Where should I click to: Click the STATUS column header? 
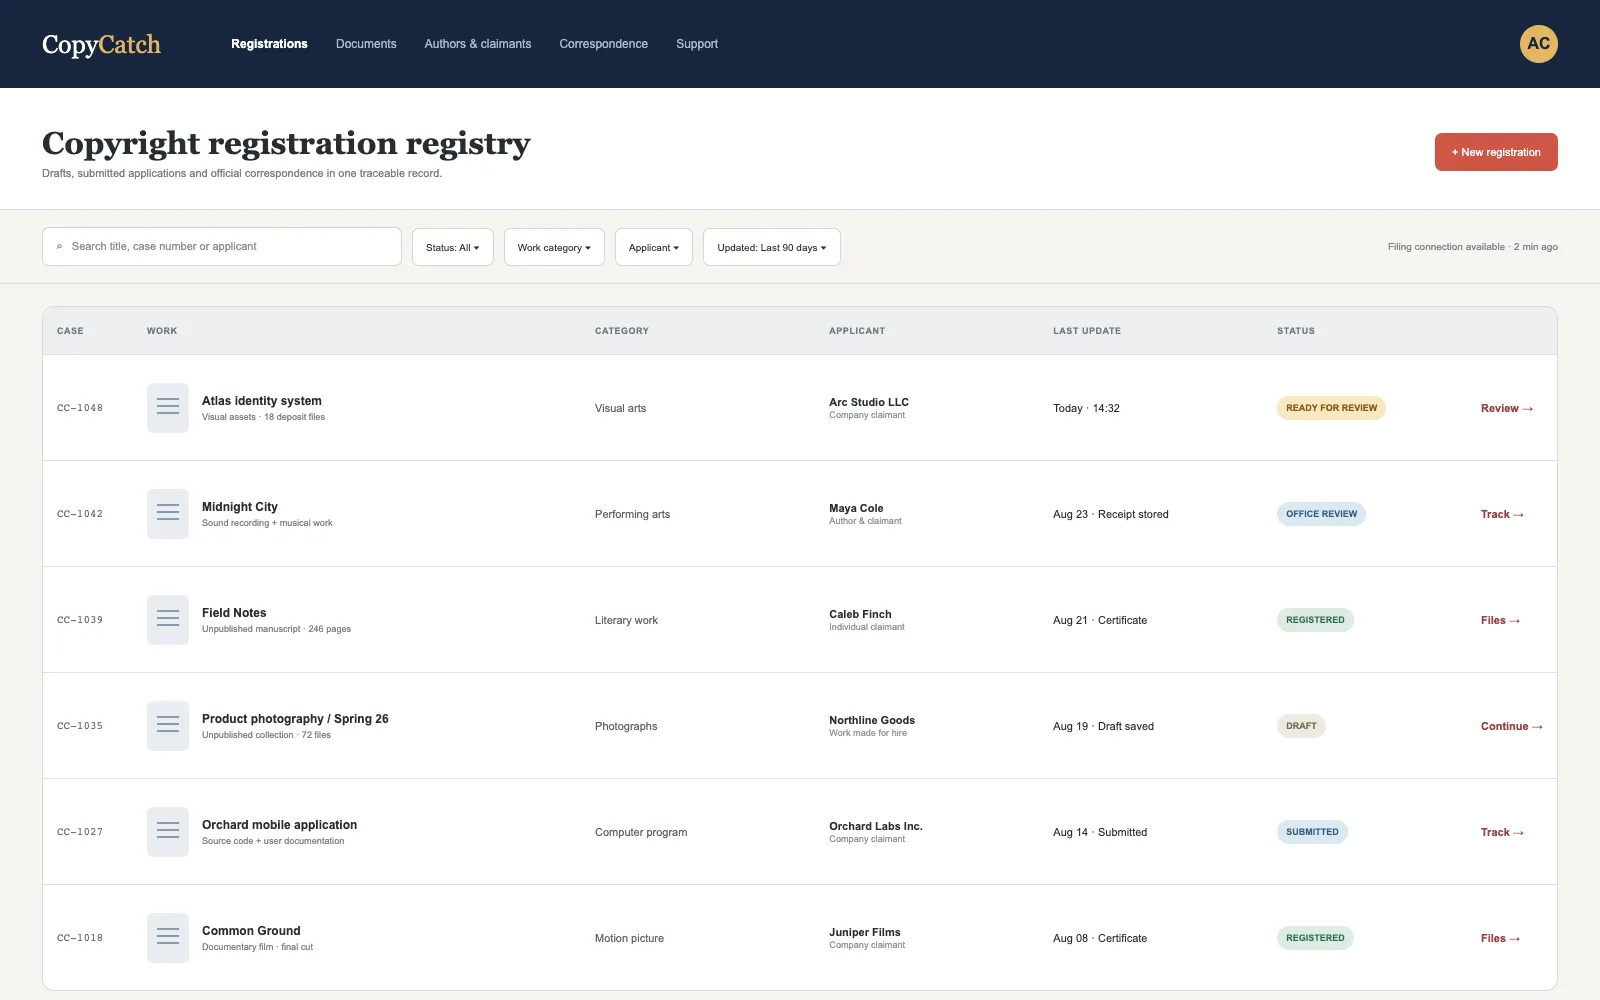pyautogui.click(x=1296, y=331)
